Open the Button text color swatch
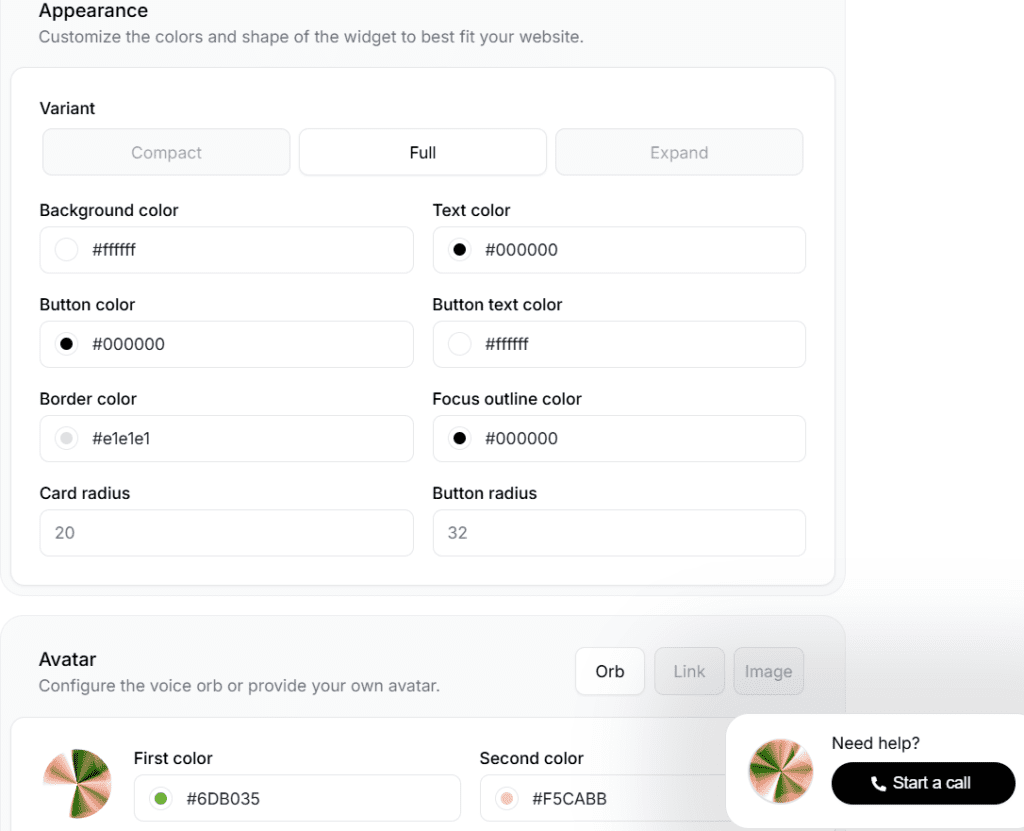Viewport: 1024px width, 831px height. (x=460, y=344)
